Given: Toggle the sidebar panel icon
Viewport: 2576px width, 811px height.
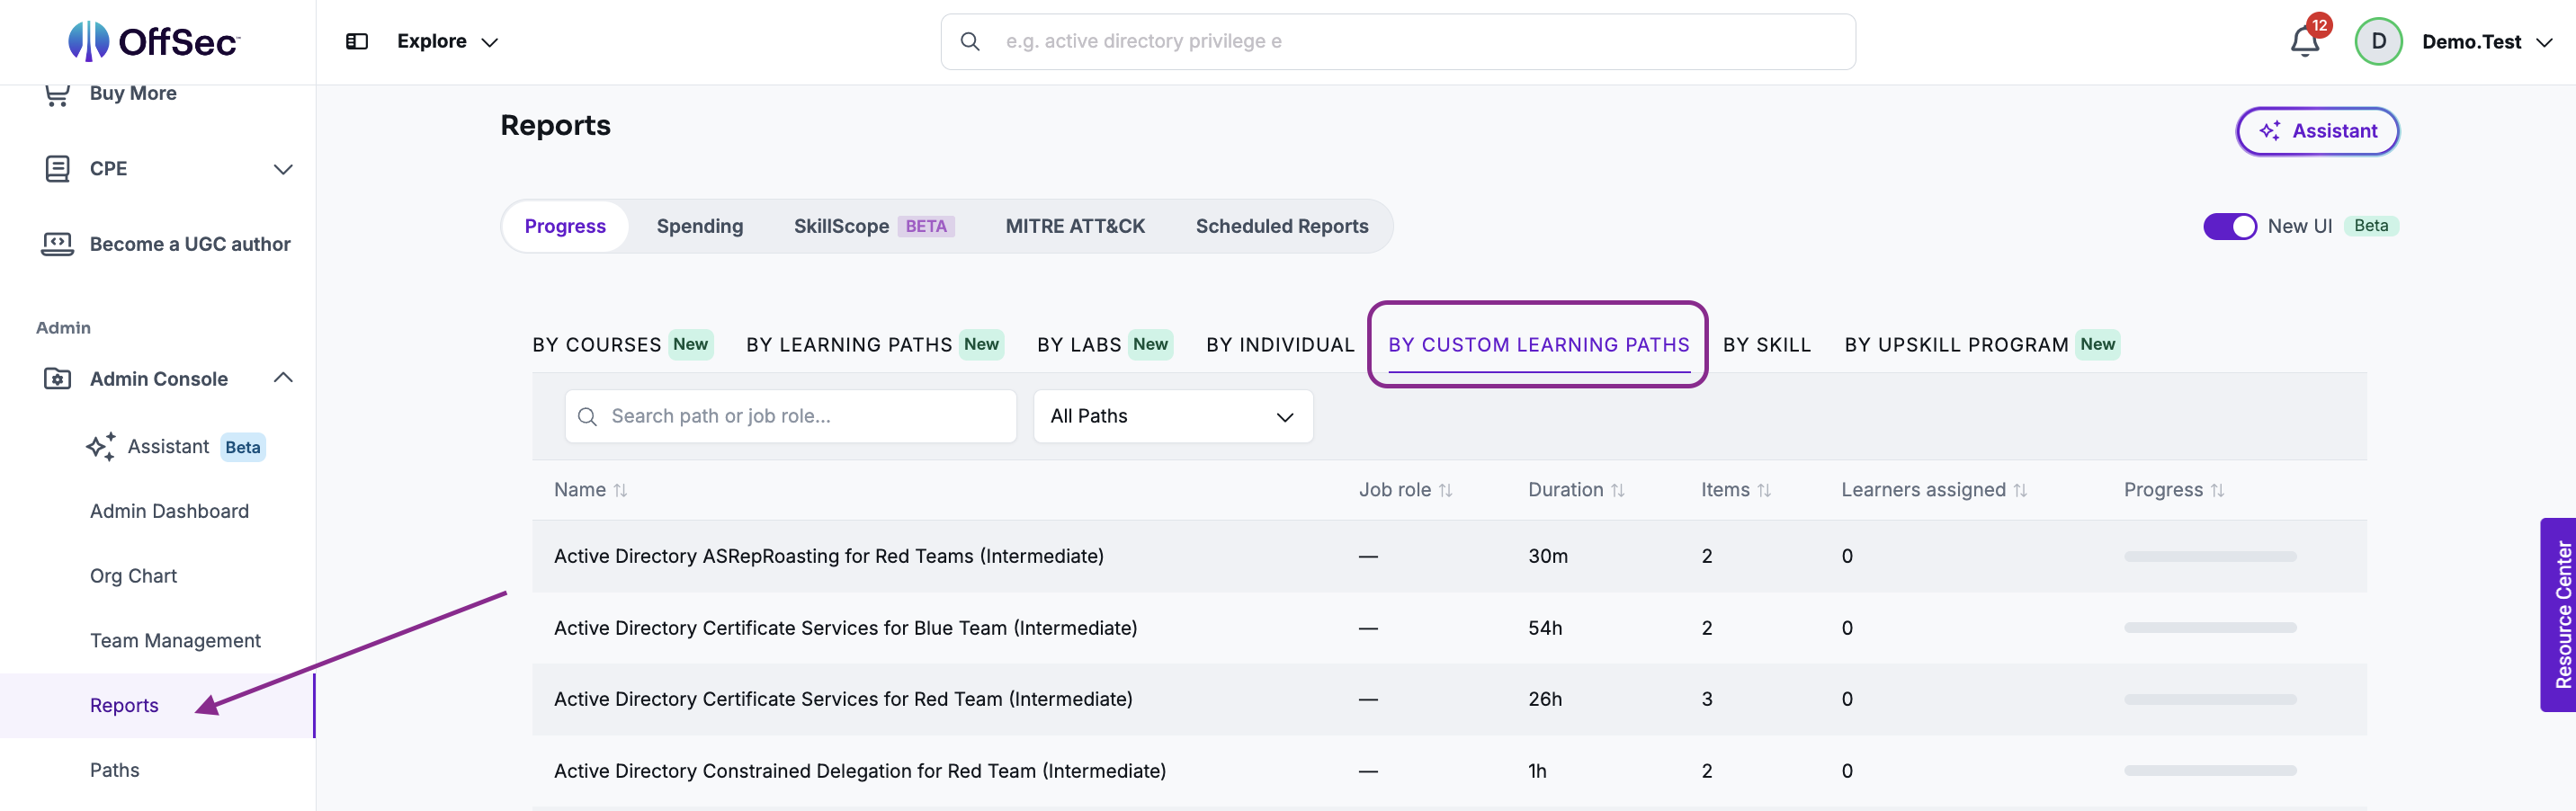Looking at the screenshot, I should [x=357, y=41].
